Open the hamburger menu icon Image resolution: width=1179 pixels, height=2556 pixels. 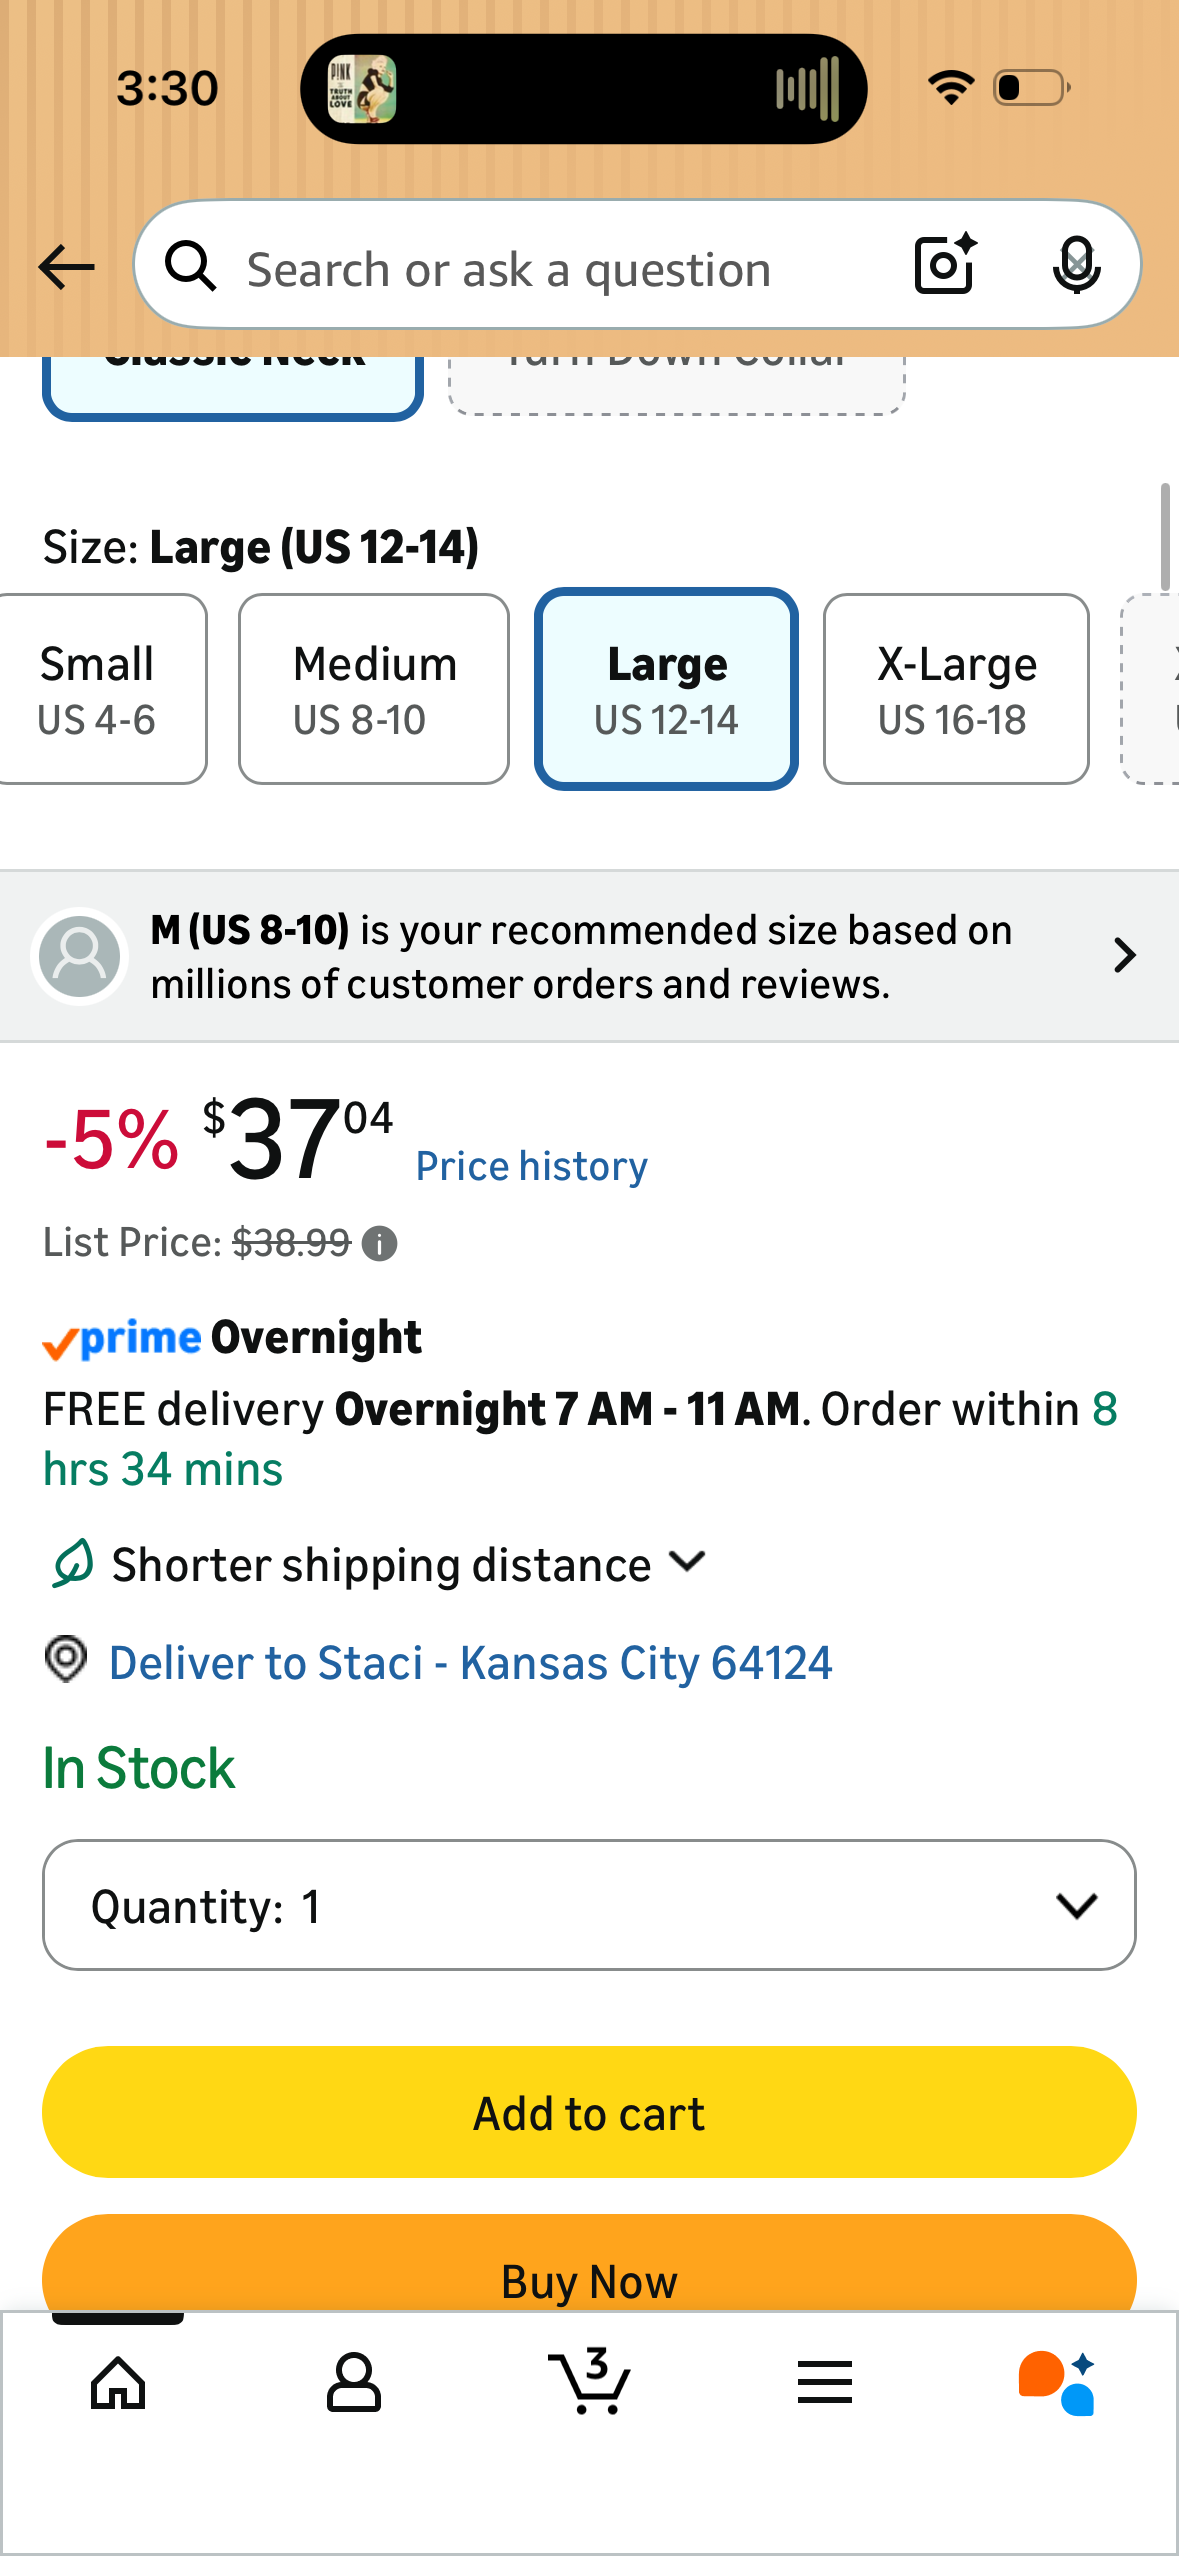tap(825, 2382)
